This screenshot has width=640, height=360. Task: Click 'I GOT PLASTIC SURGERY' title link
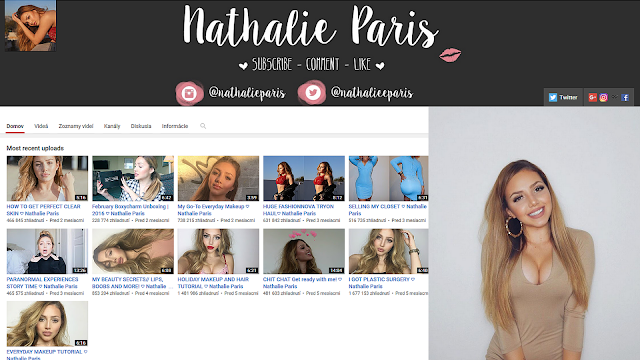382,282
